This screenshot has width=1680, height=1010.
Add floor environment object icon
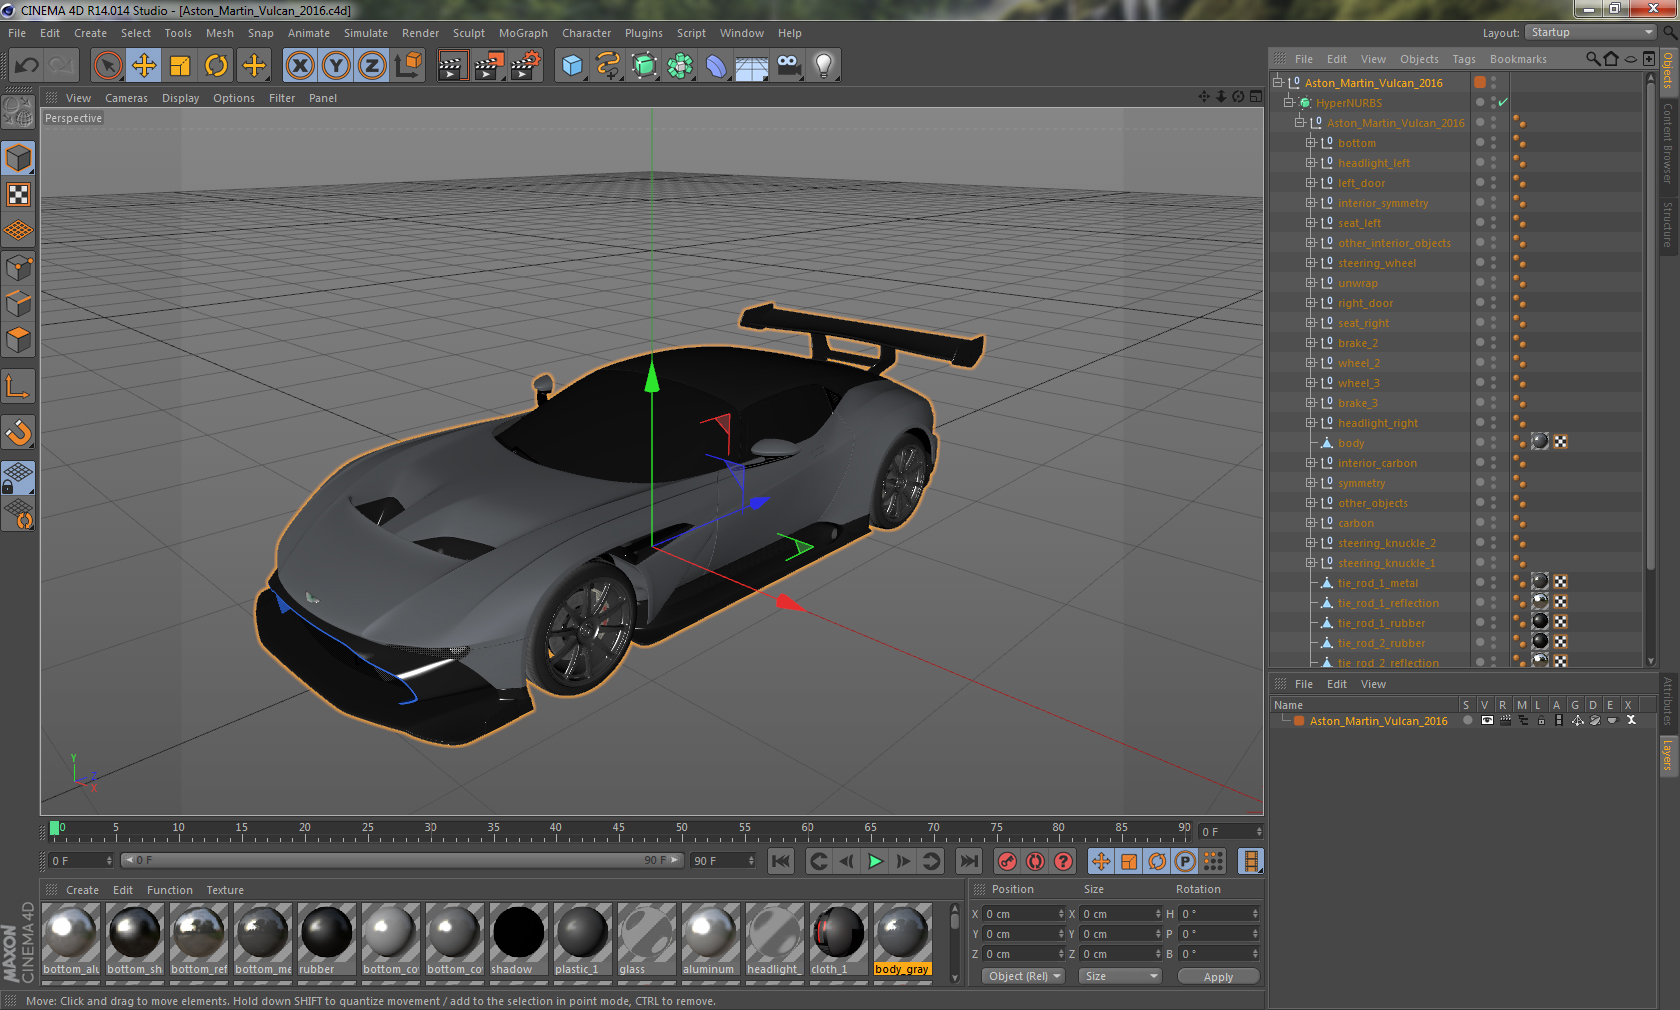(752, 66)
